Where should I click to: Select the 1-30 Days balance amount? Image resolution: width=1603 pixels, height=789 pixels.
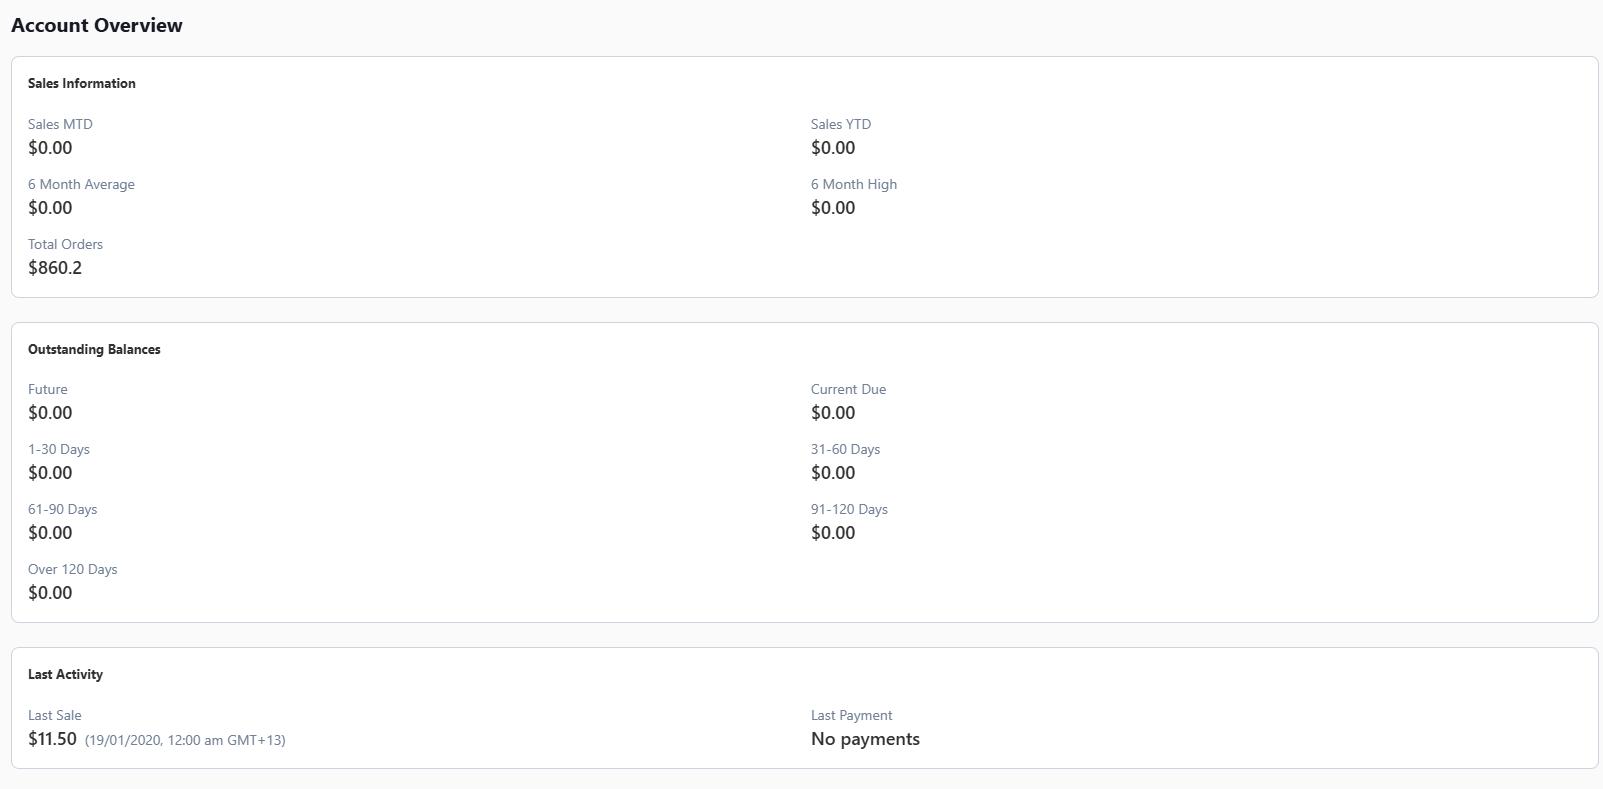pyautogui.click(x=50, y=473)
